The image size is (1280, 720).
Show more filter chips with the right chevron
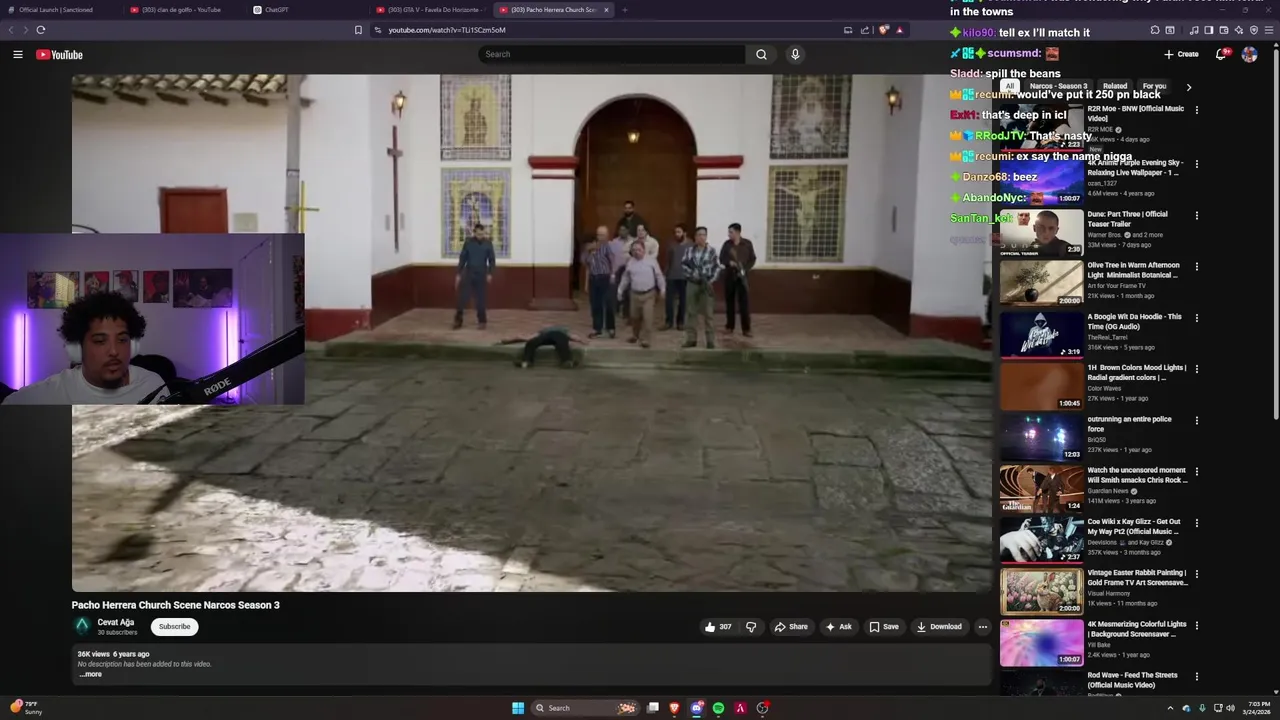click(1188, 87)
